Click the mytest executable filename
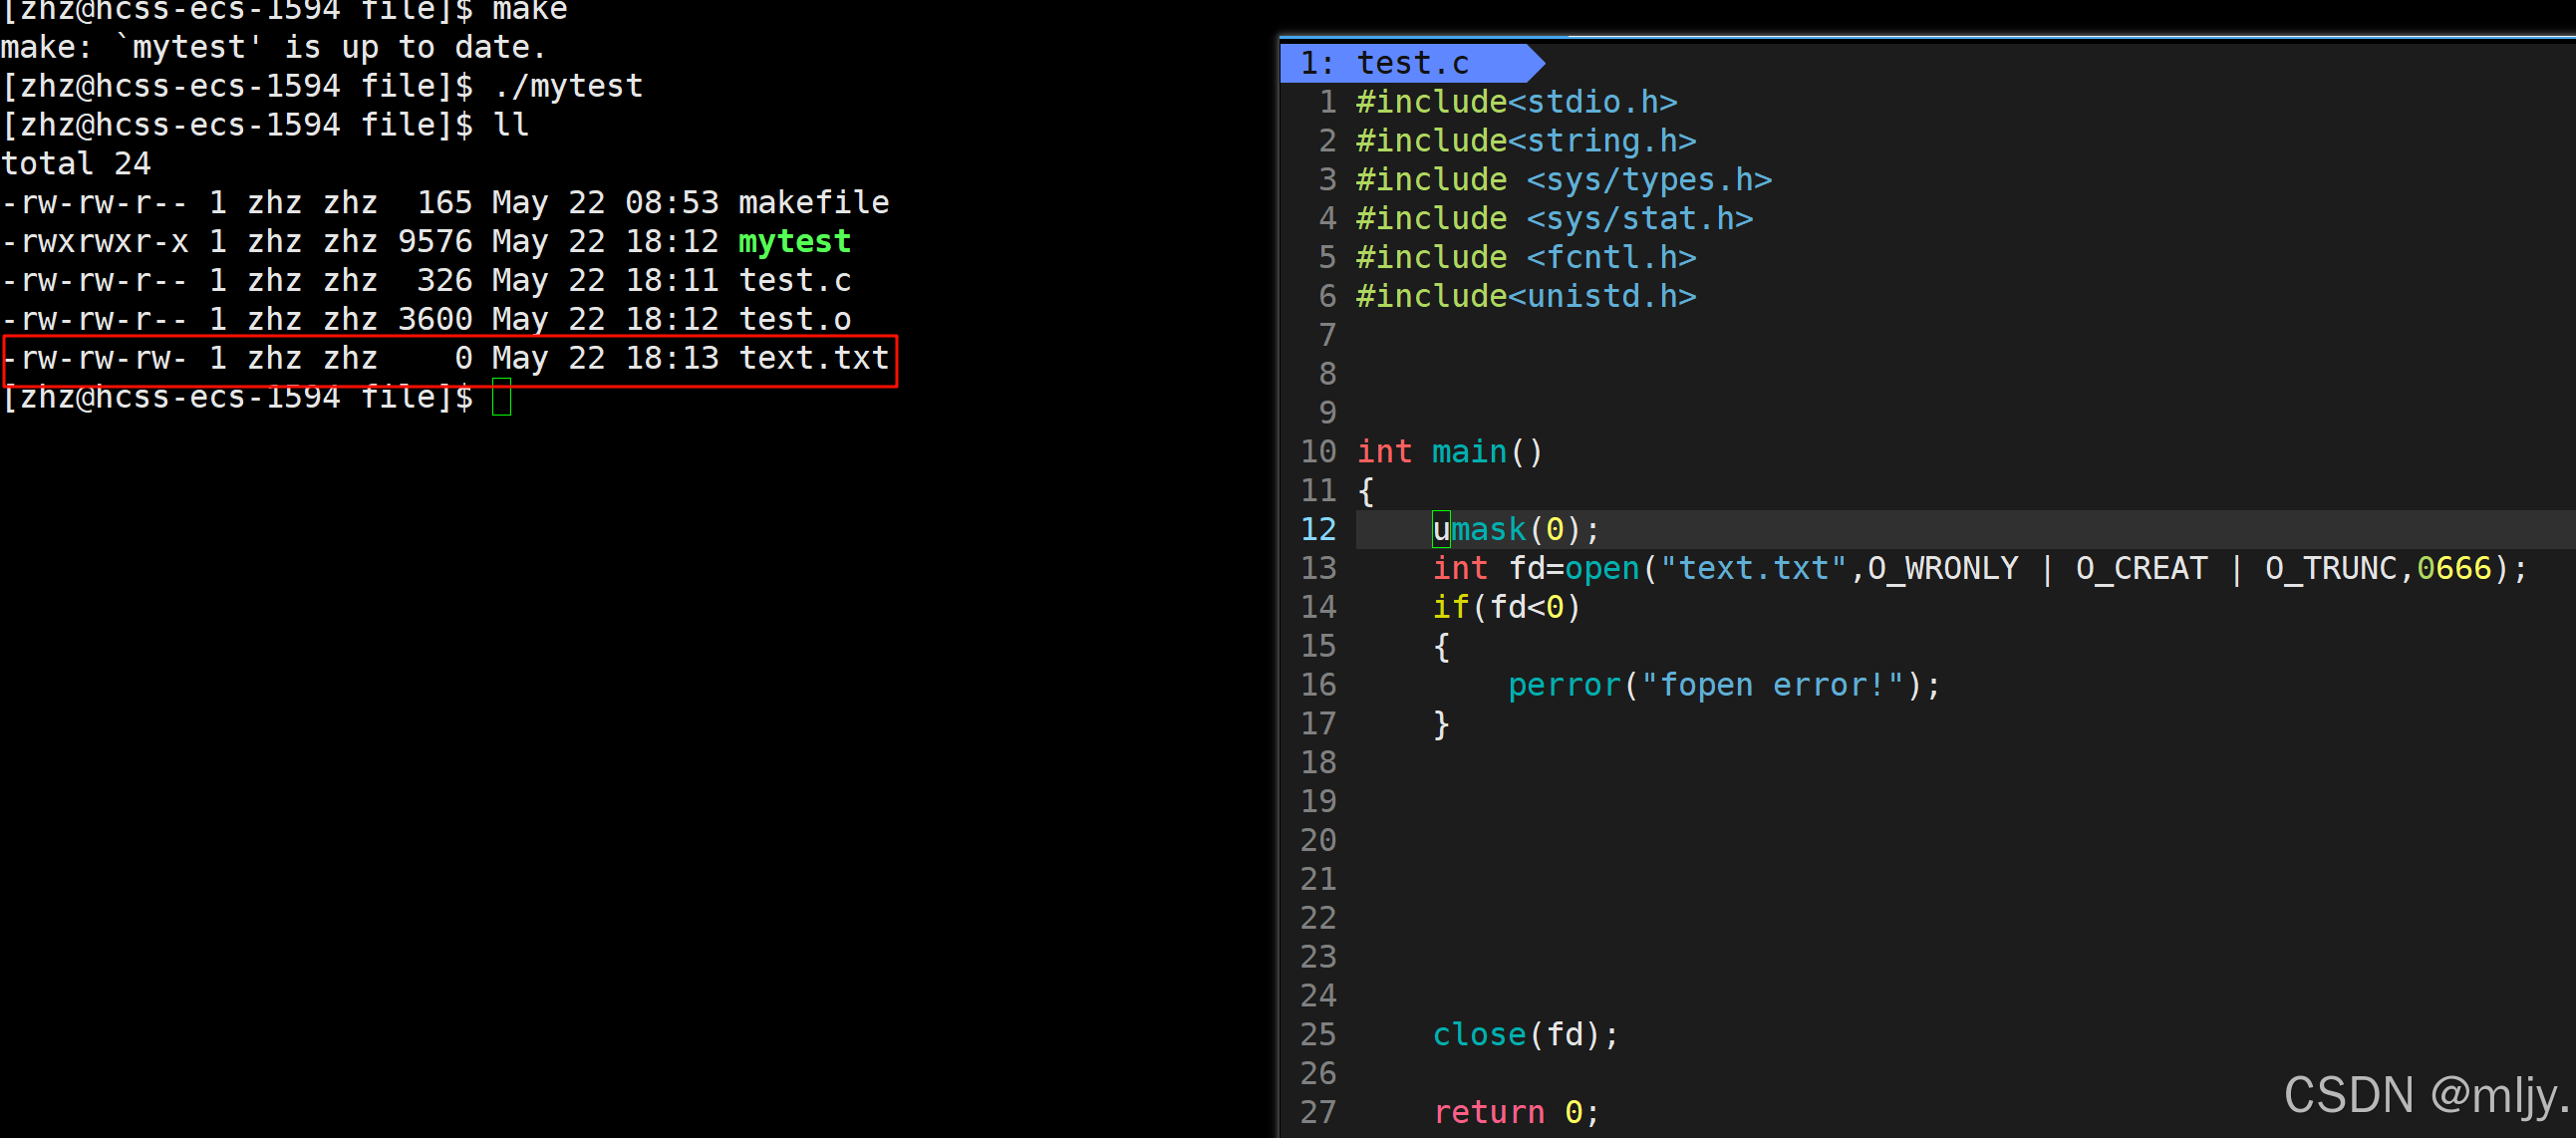 794,241
